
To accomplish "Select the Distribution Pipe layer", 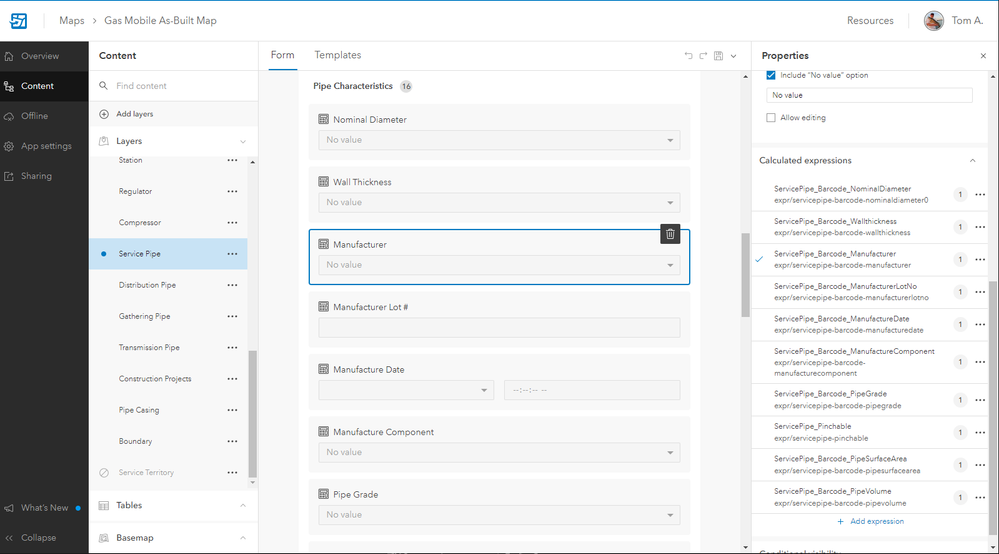I will pyautogui.click(x=147, y=285).
